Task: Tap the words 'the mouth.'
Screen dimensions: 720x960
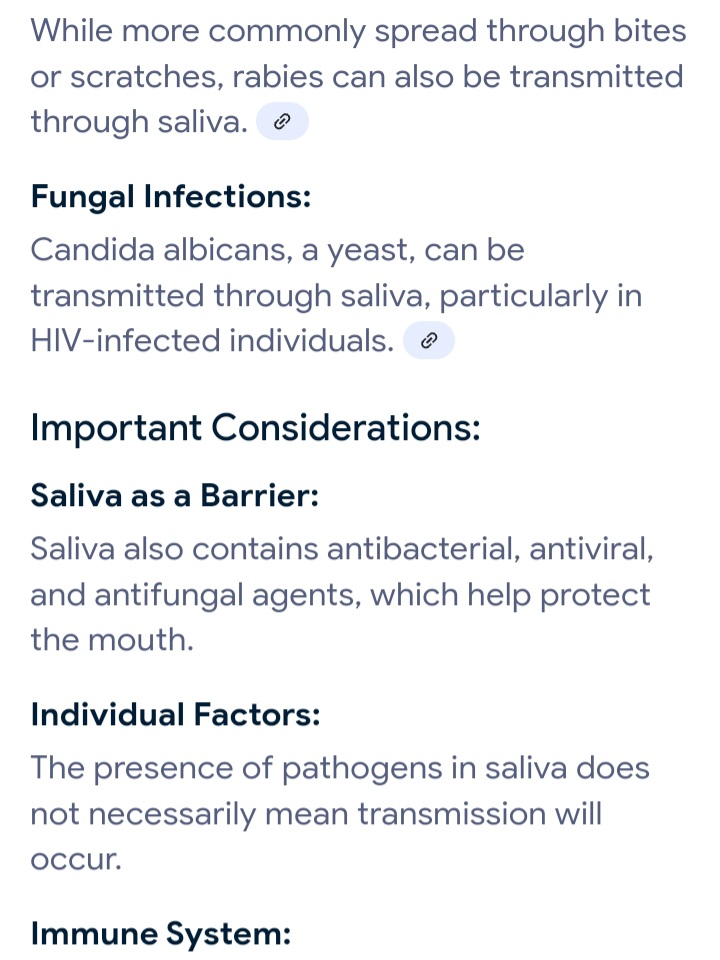Action: click(x=112, y=639)
